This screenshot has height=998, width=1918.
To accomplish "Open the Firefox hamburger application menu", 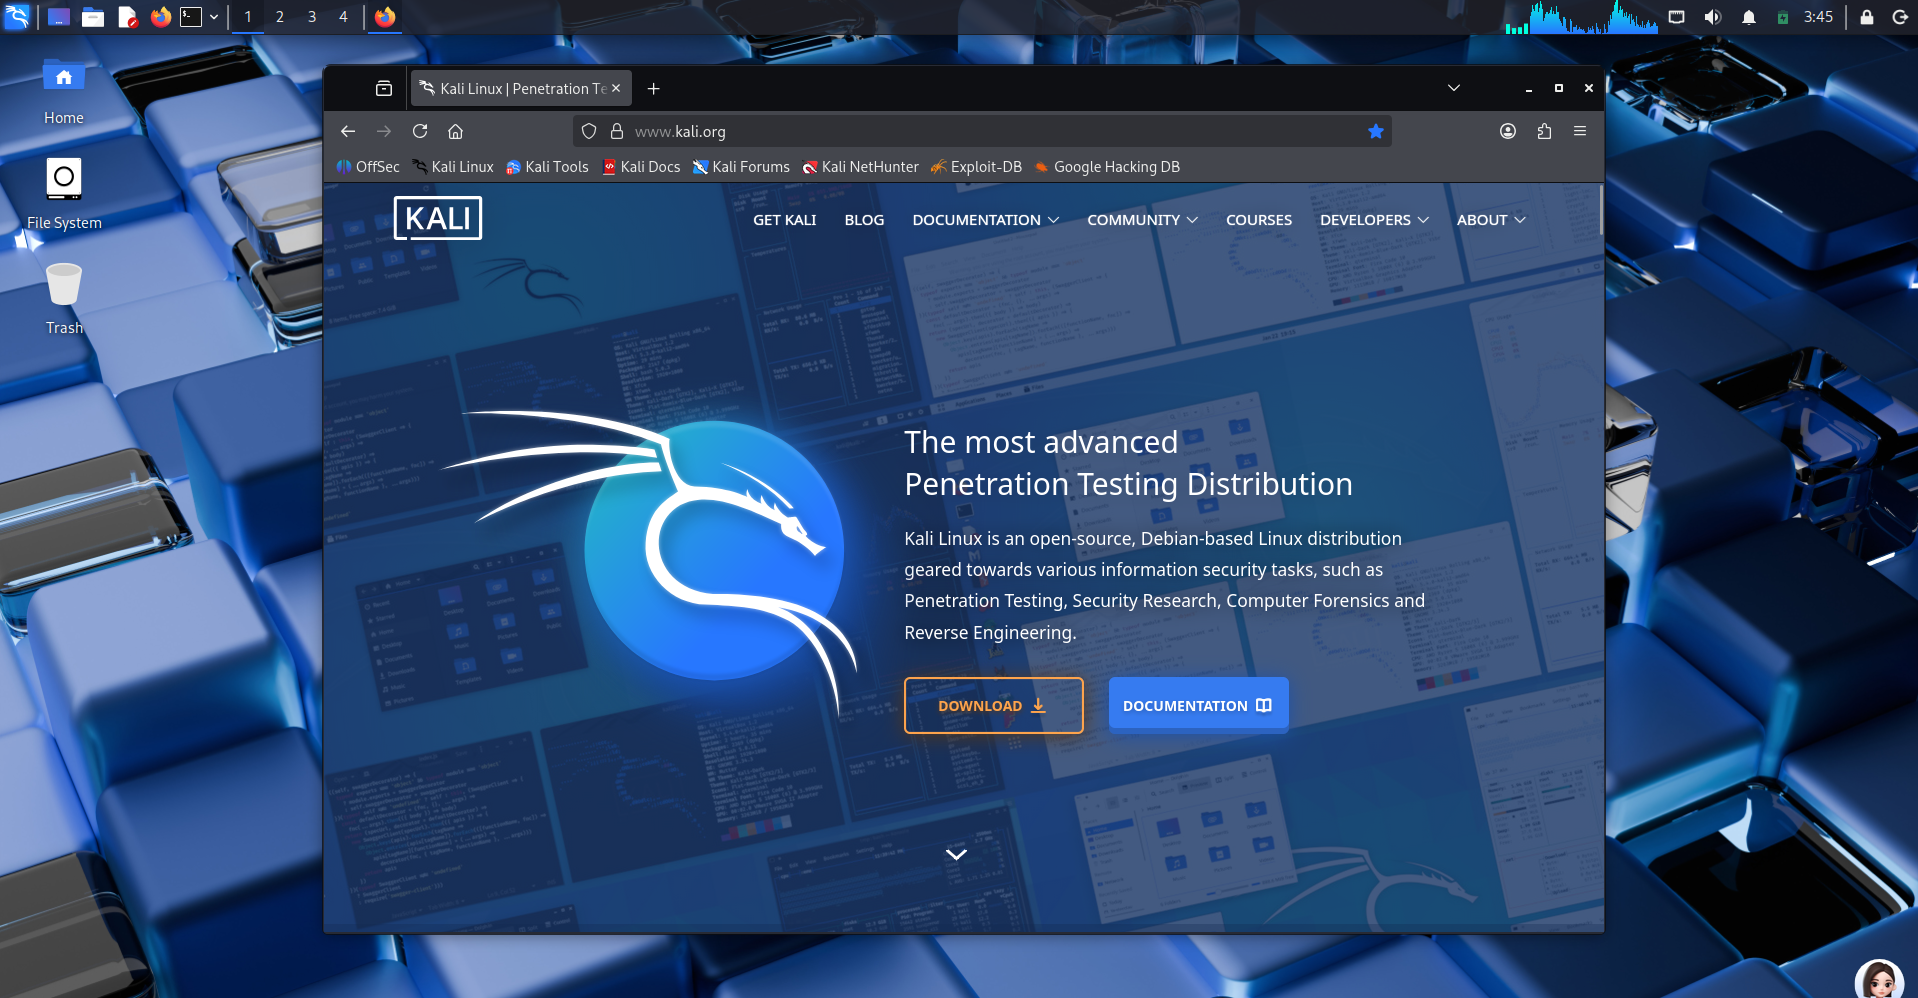I will click(1580, 131).
